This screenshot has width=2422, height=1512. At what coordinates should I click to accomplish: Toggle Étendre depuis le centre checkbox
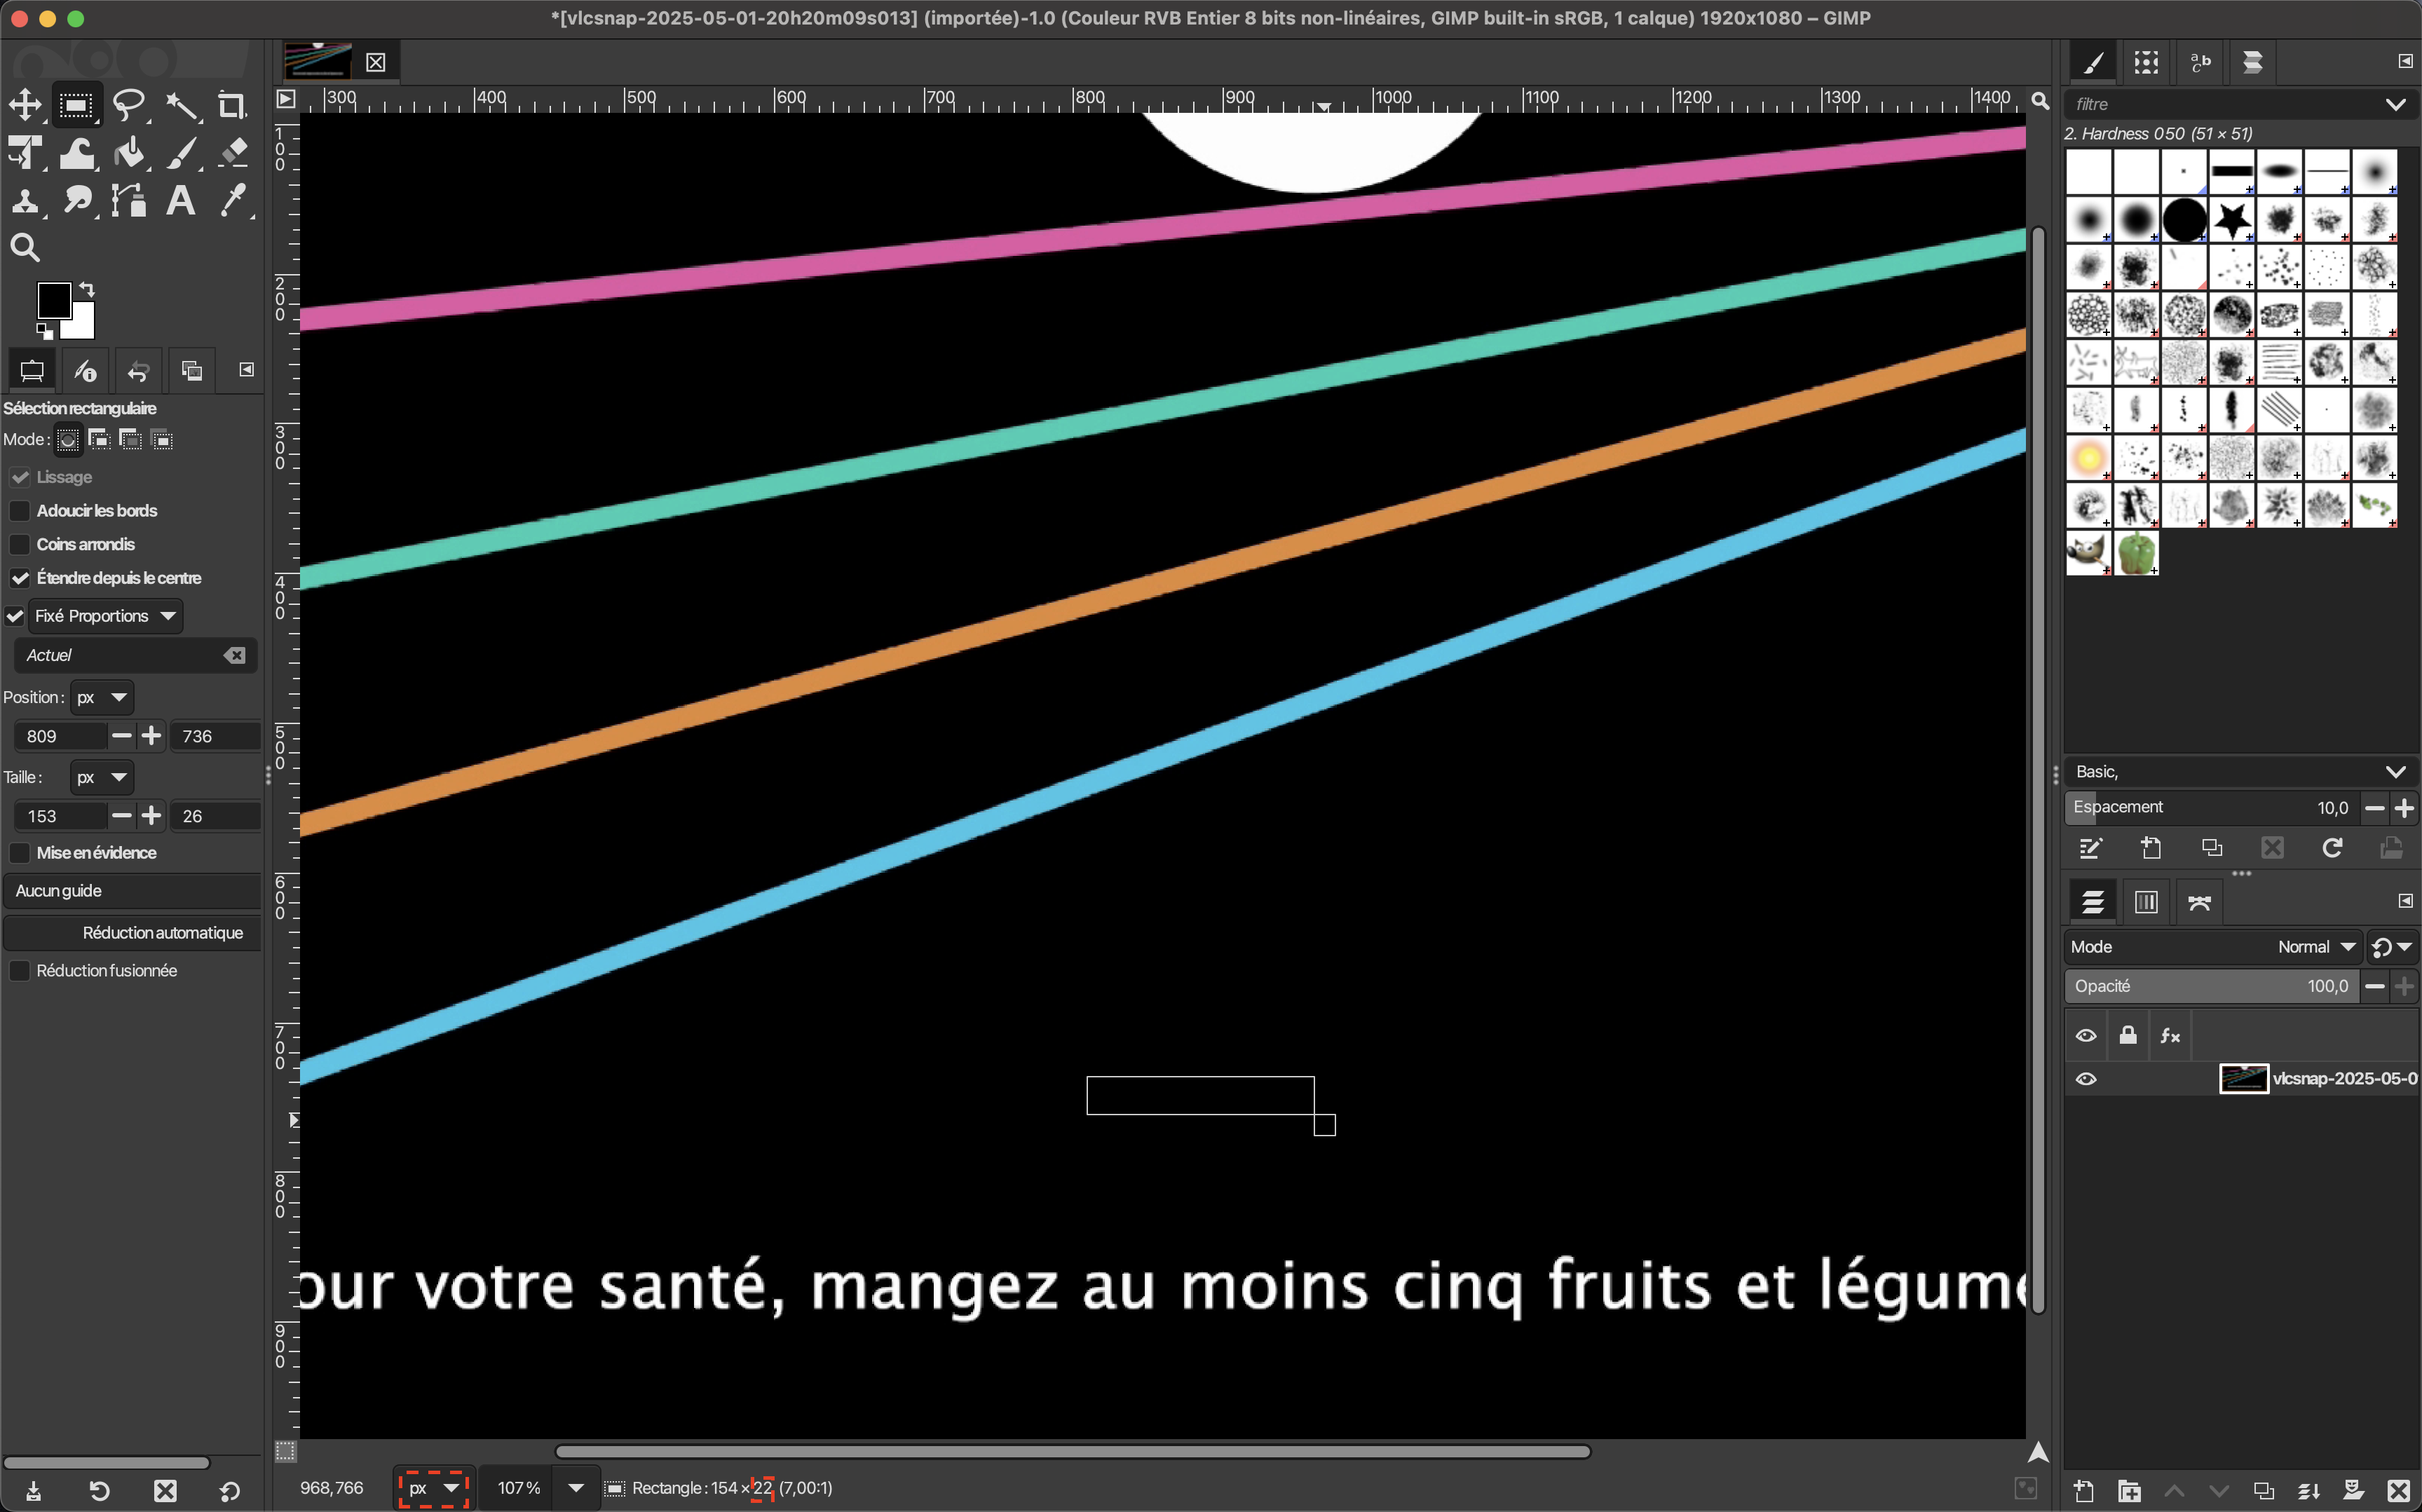(19, 578)
